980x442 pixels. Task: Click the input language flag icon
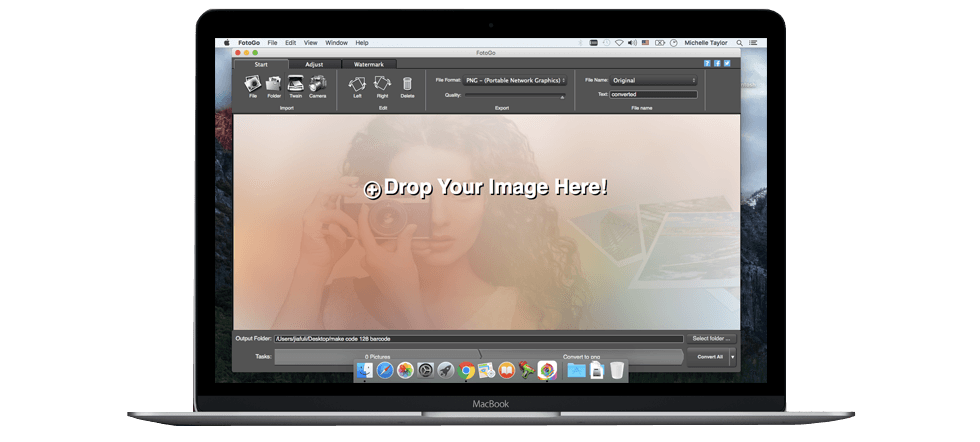coord(646,43)
